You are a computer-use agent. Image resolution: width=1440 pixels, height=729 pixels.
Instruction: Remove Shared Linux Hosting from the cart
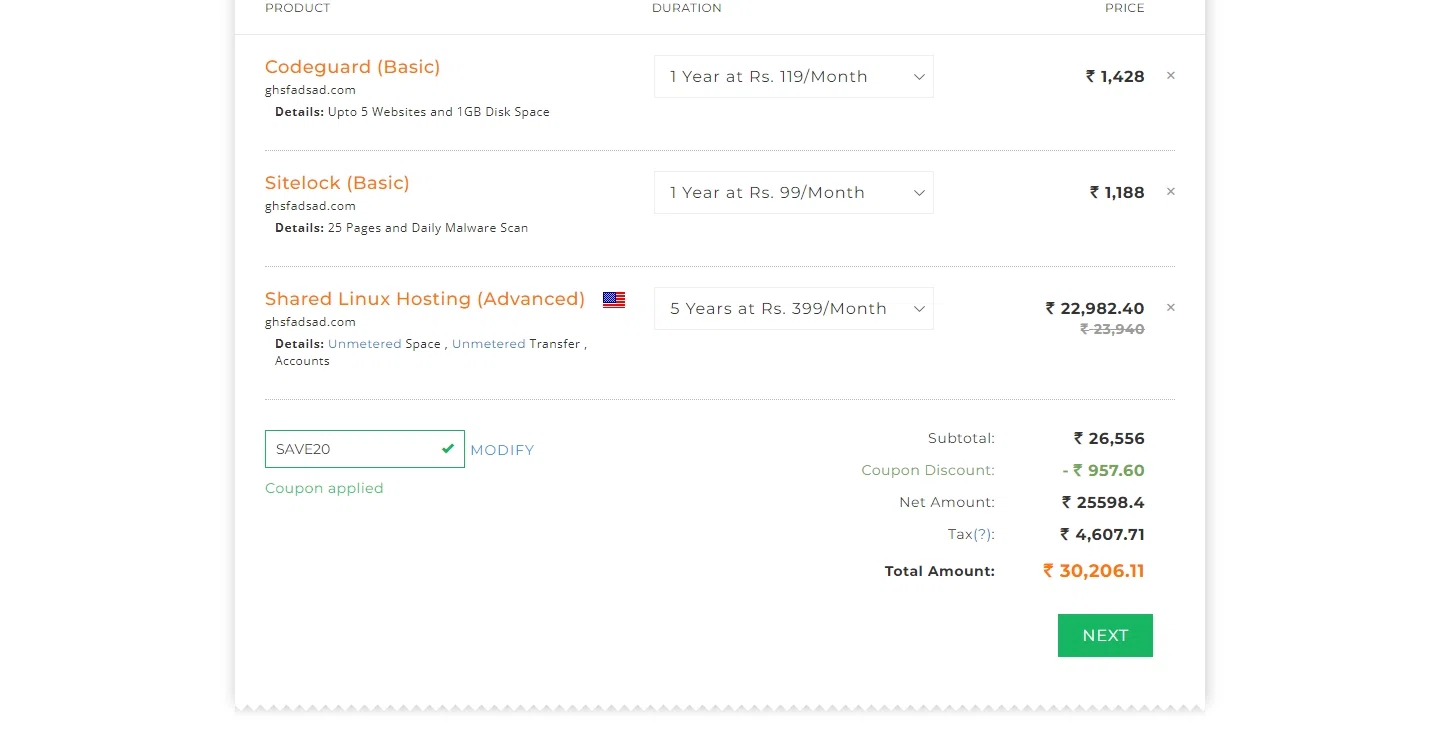[x=1171, y=308]
